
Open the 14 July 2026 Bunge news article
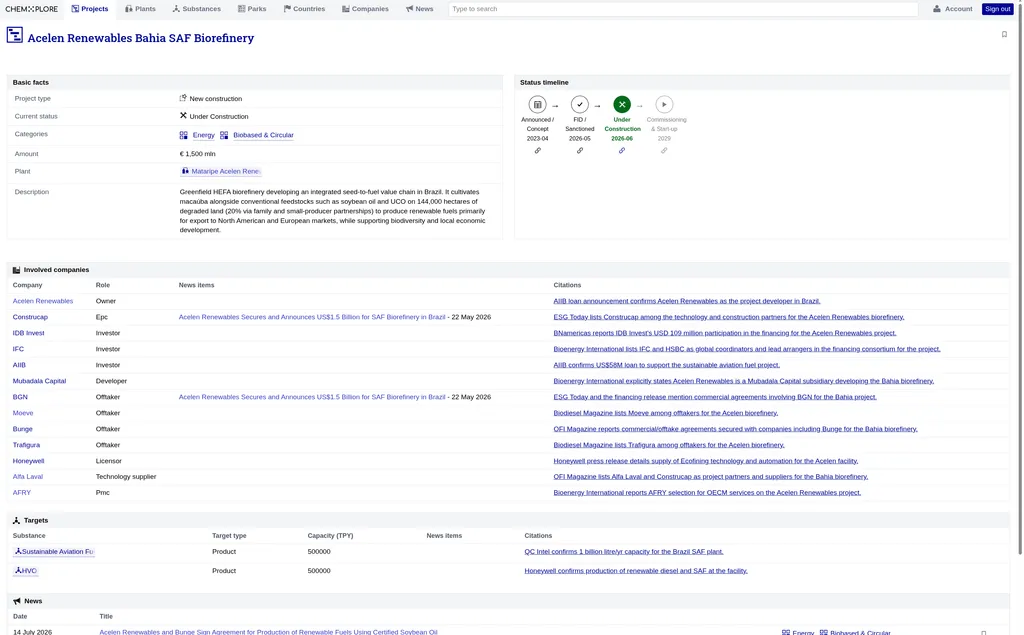click(x=268, y=632)
